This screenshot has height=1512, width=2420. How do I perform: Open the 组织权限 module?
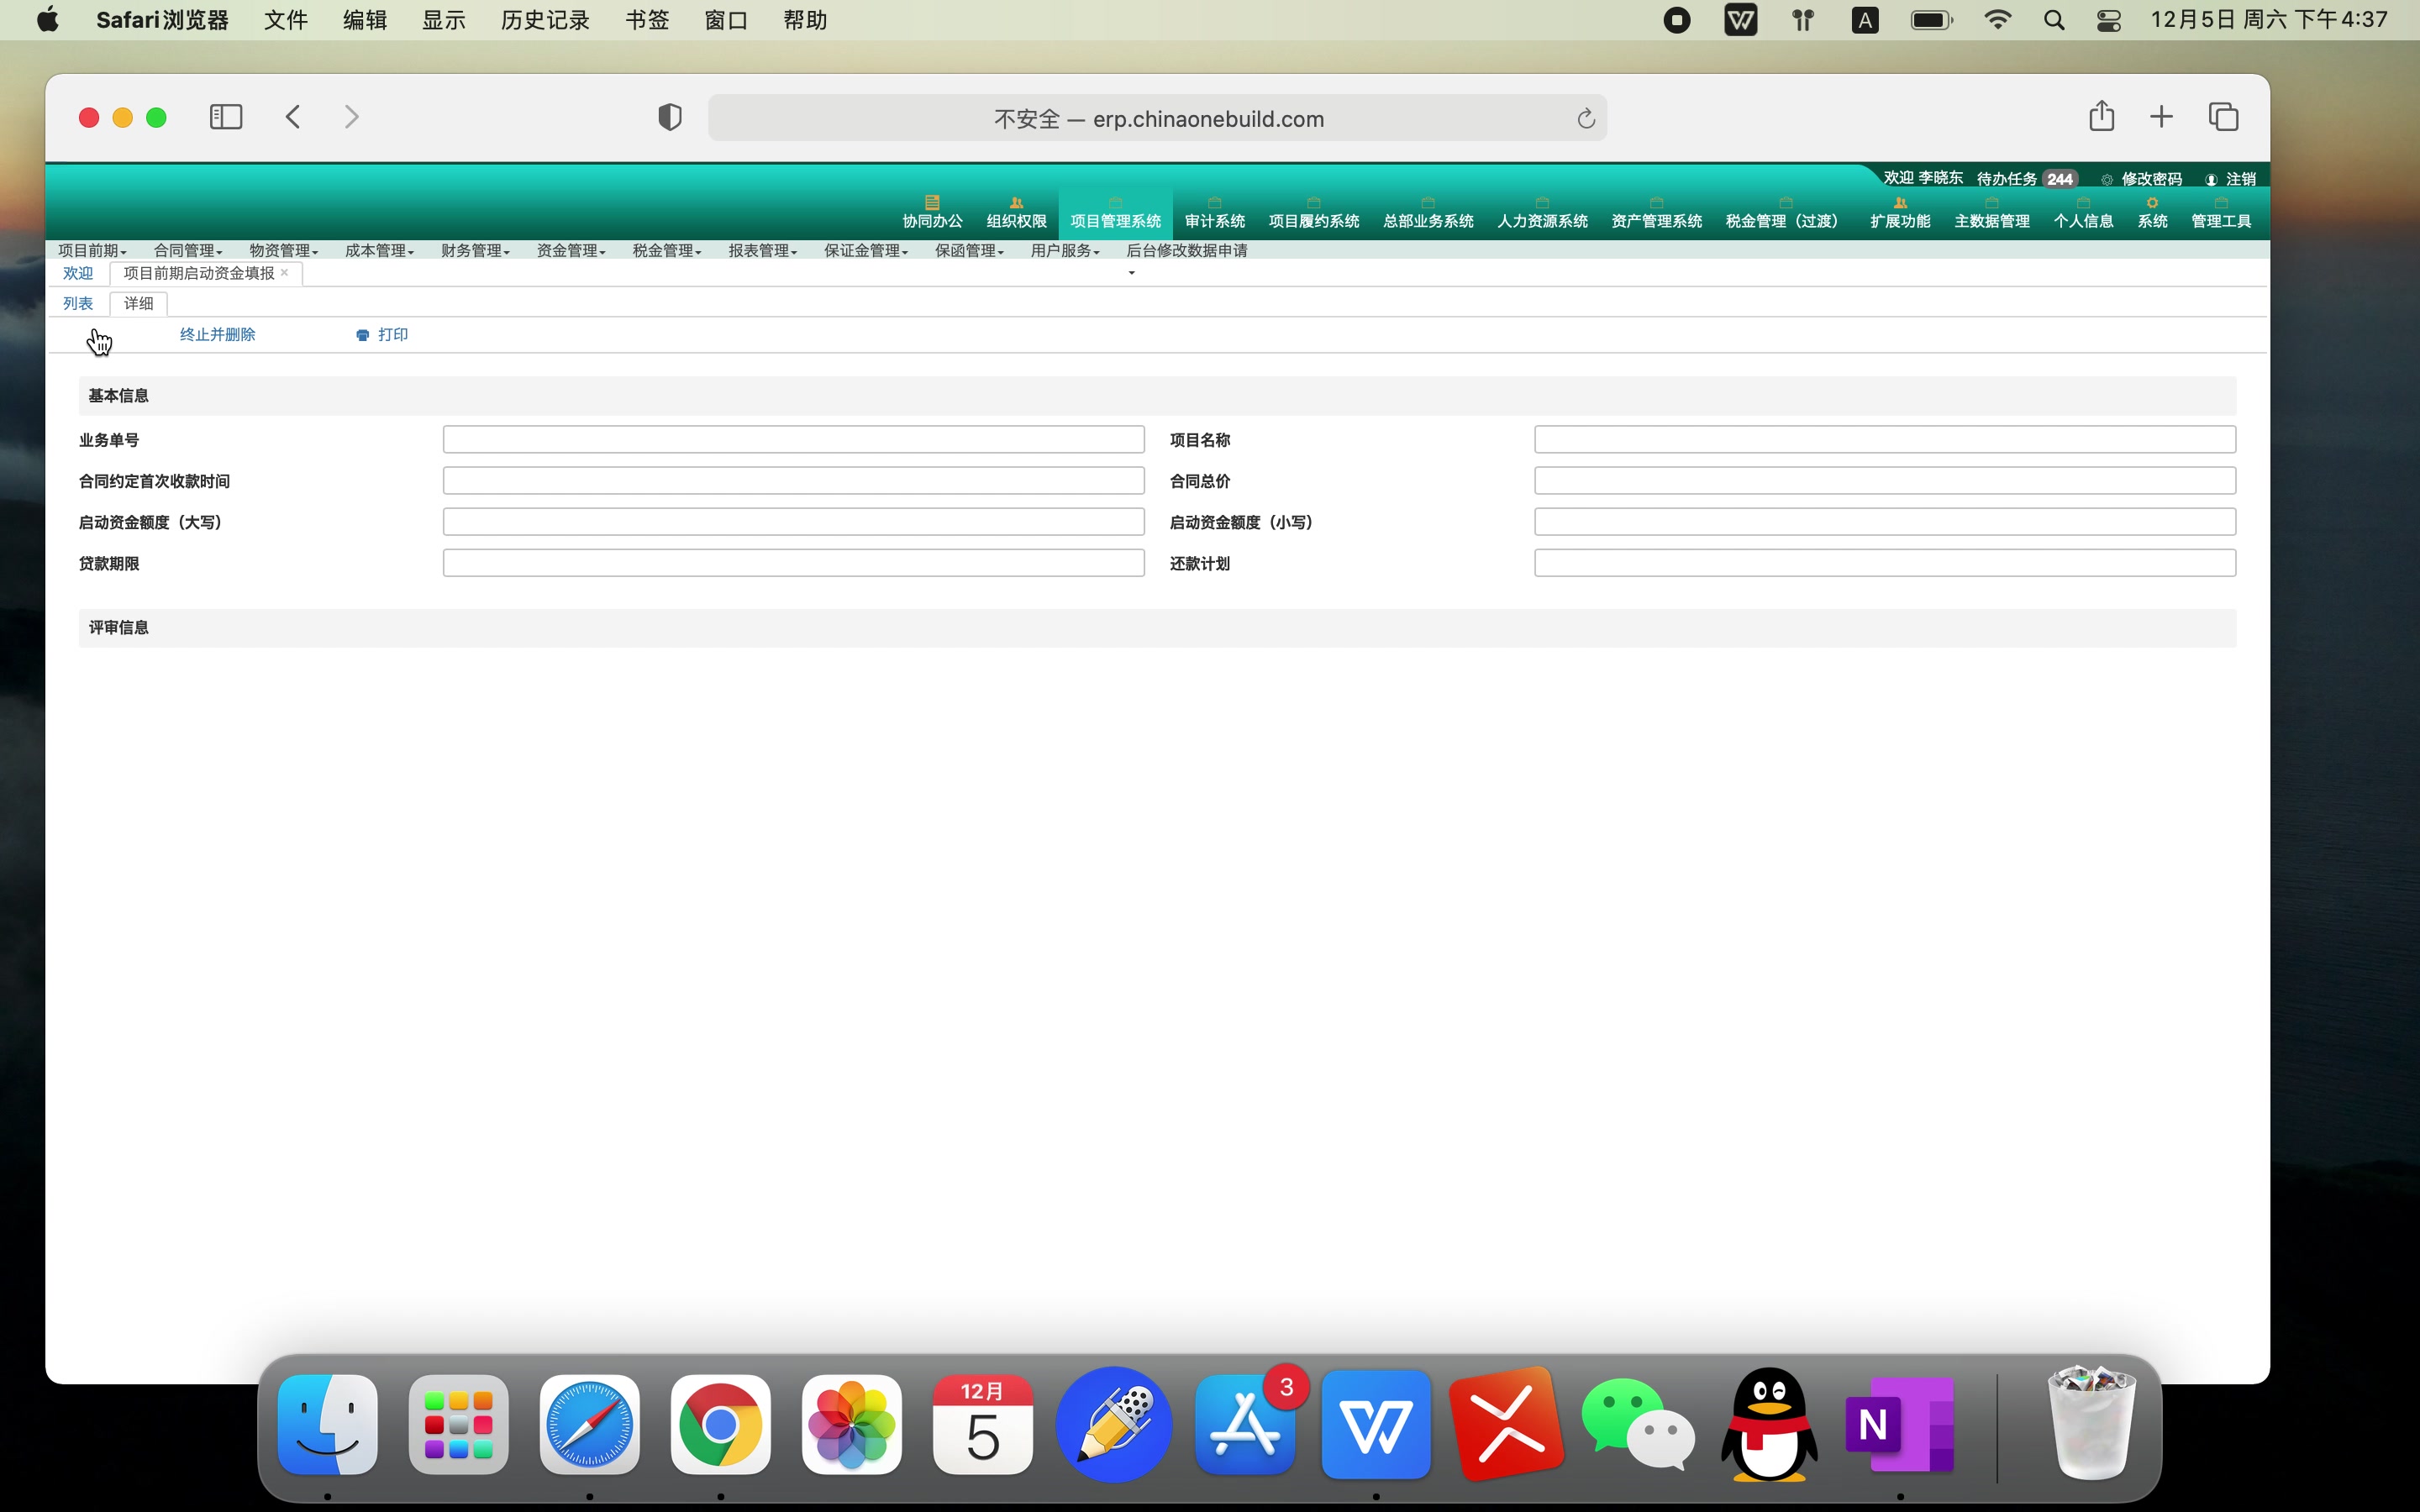pyautogui.click(x=1016, y=213)
